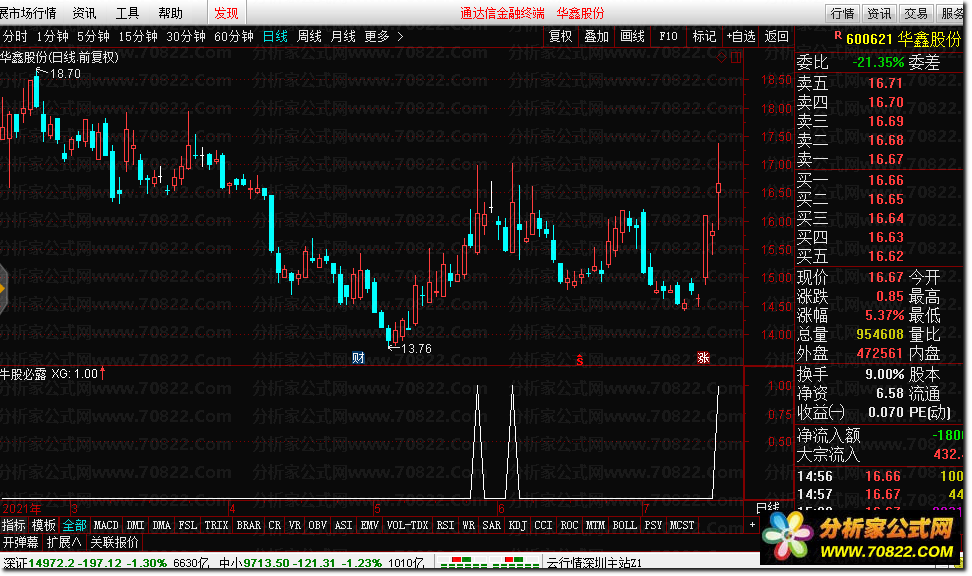Screen dimensions: 972x576
Task: Switch to the MACD indicator
Action: tap(106, 525)
